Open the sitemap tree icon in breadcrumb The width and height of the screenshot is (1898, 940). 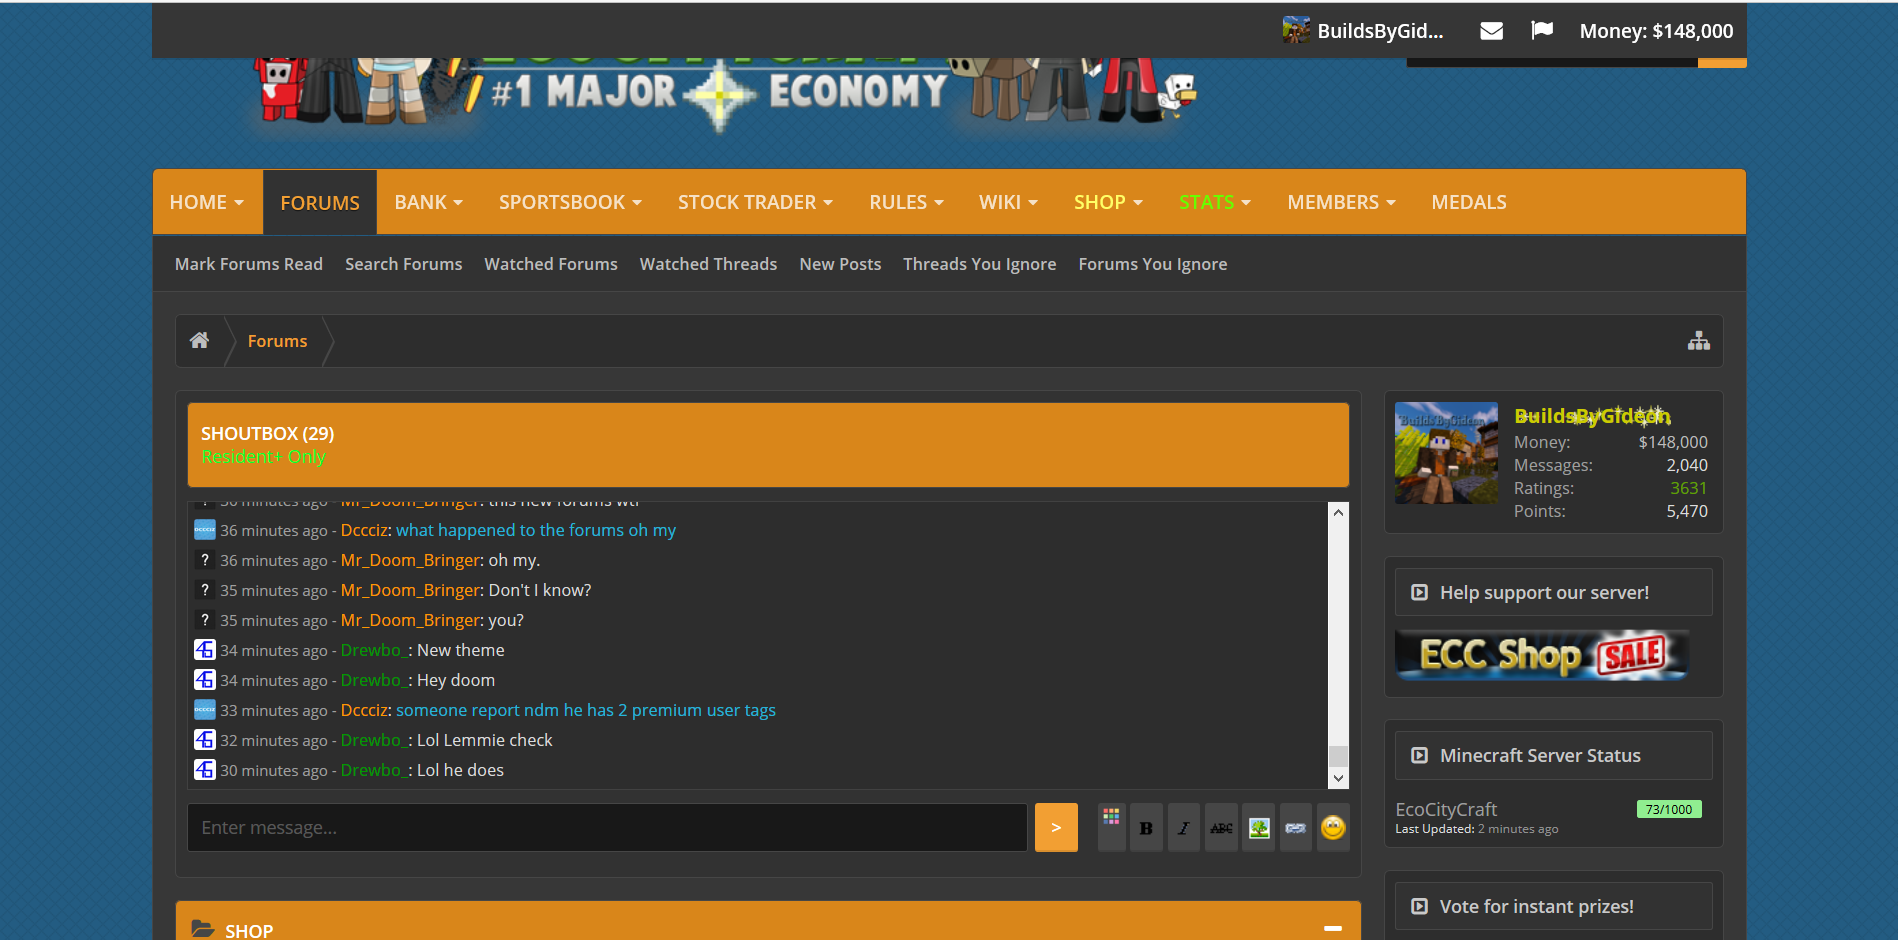[x=1699, y=341]
